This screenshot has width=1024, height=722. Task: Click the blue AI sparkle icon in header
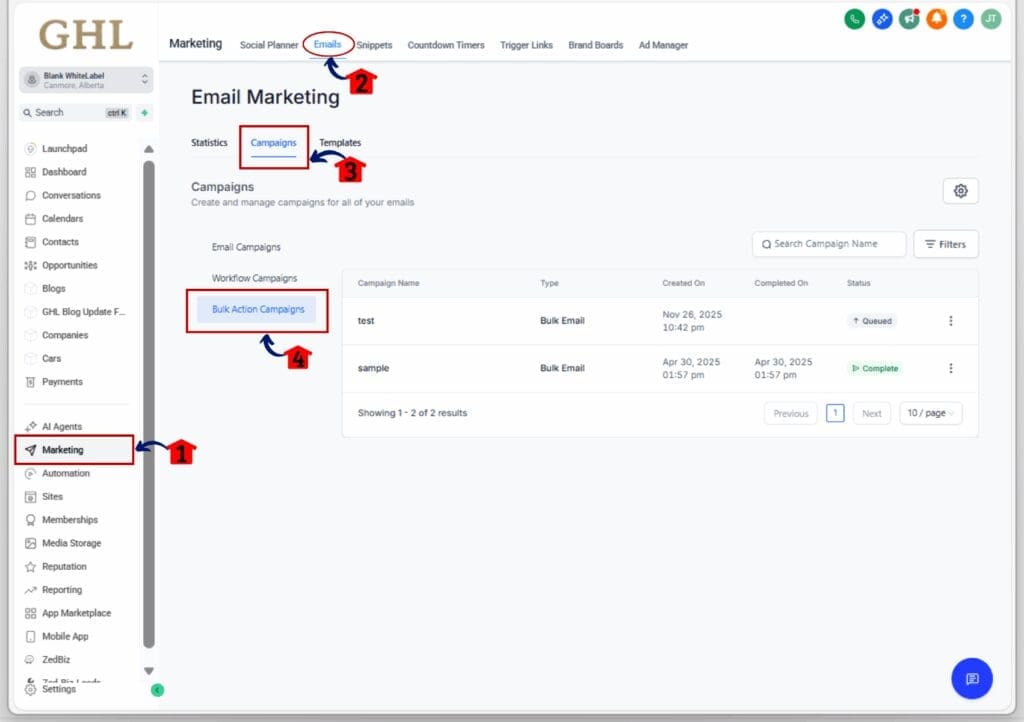pyautogui.click(x=881, y=19)
